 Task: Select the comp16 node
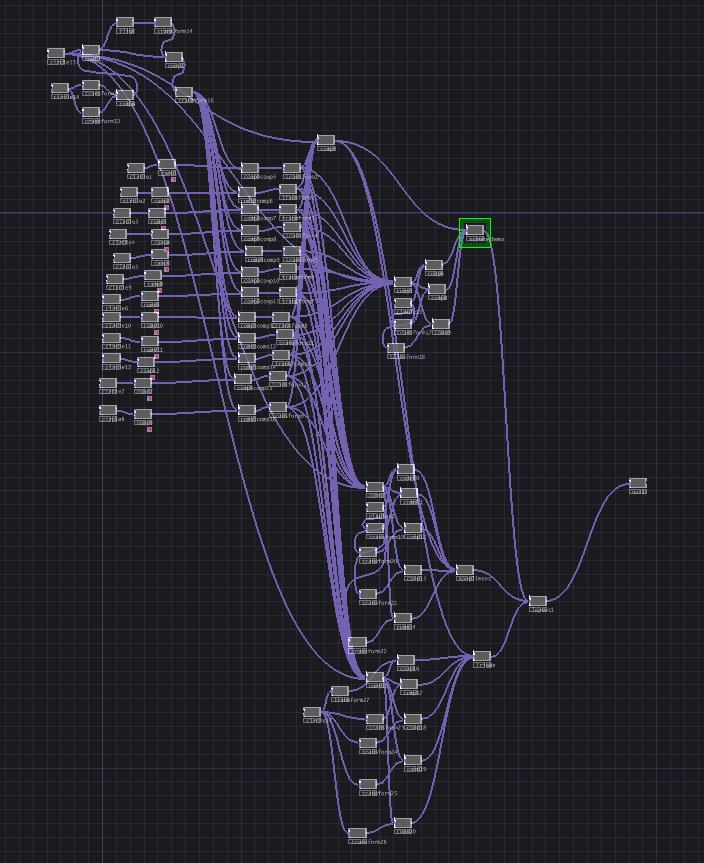pyautogui.click(x=247, y=410)
